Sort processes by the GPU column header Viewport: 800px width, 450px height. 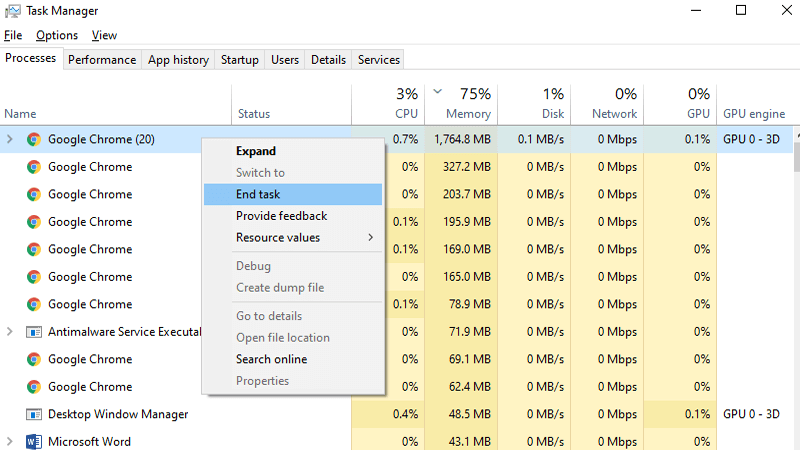click(x=680, y=105)
